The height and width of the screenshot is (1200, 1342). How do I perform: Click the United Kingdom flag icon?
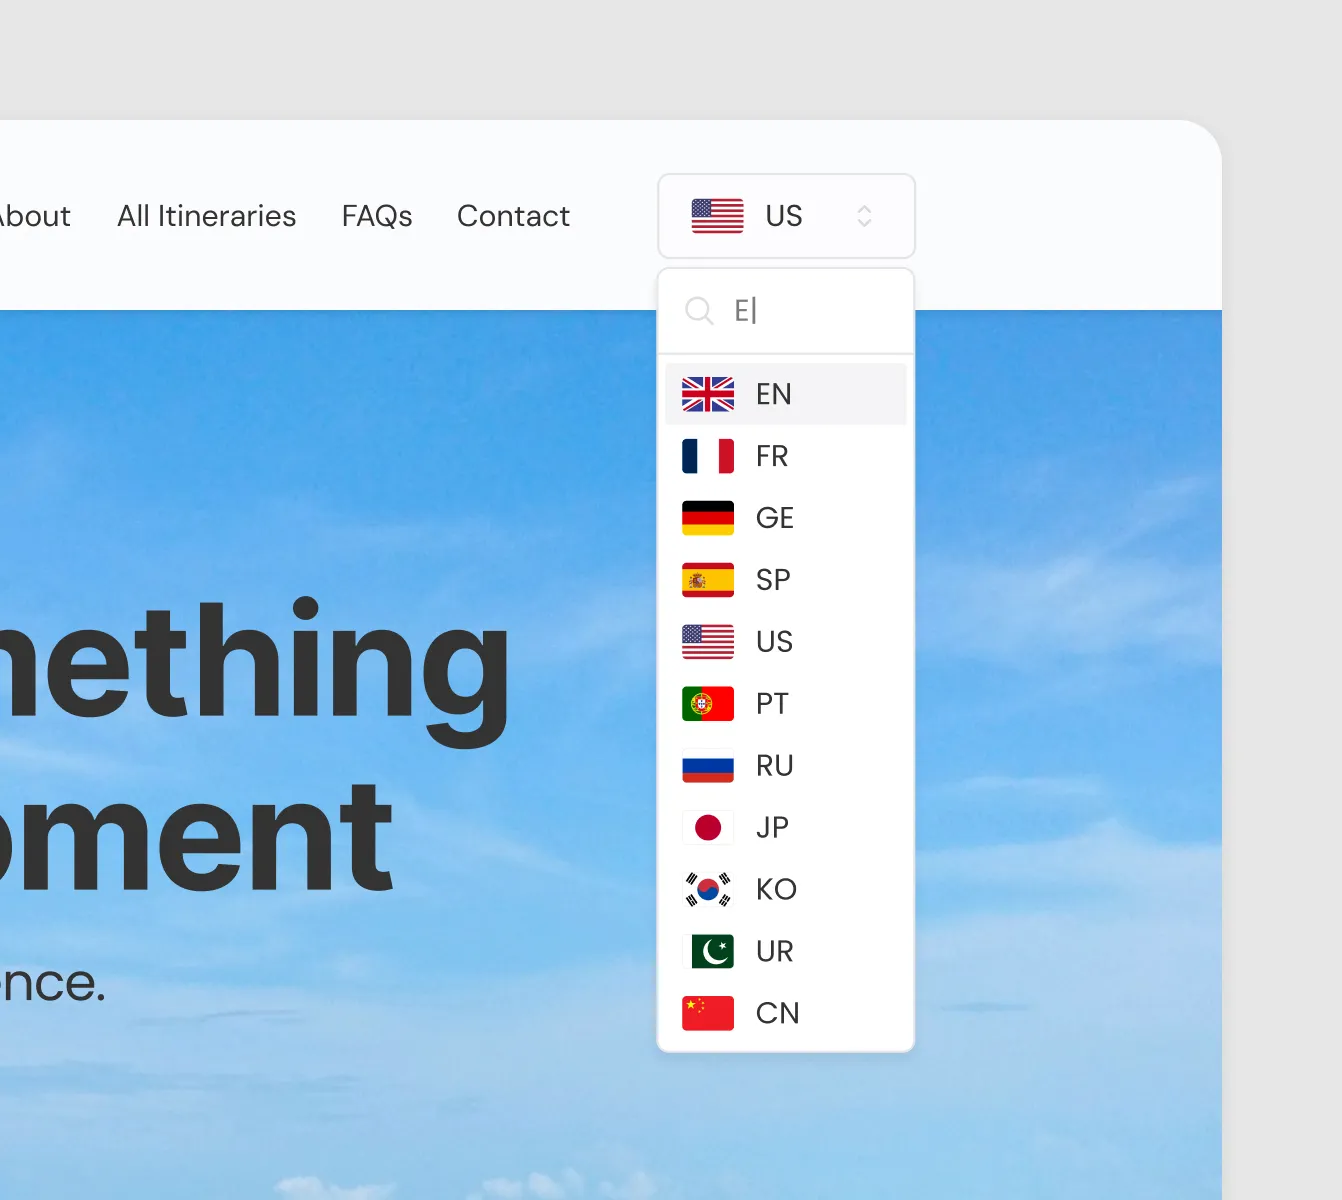tap(708, 394)
